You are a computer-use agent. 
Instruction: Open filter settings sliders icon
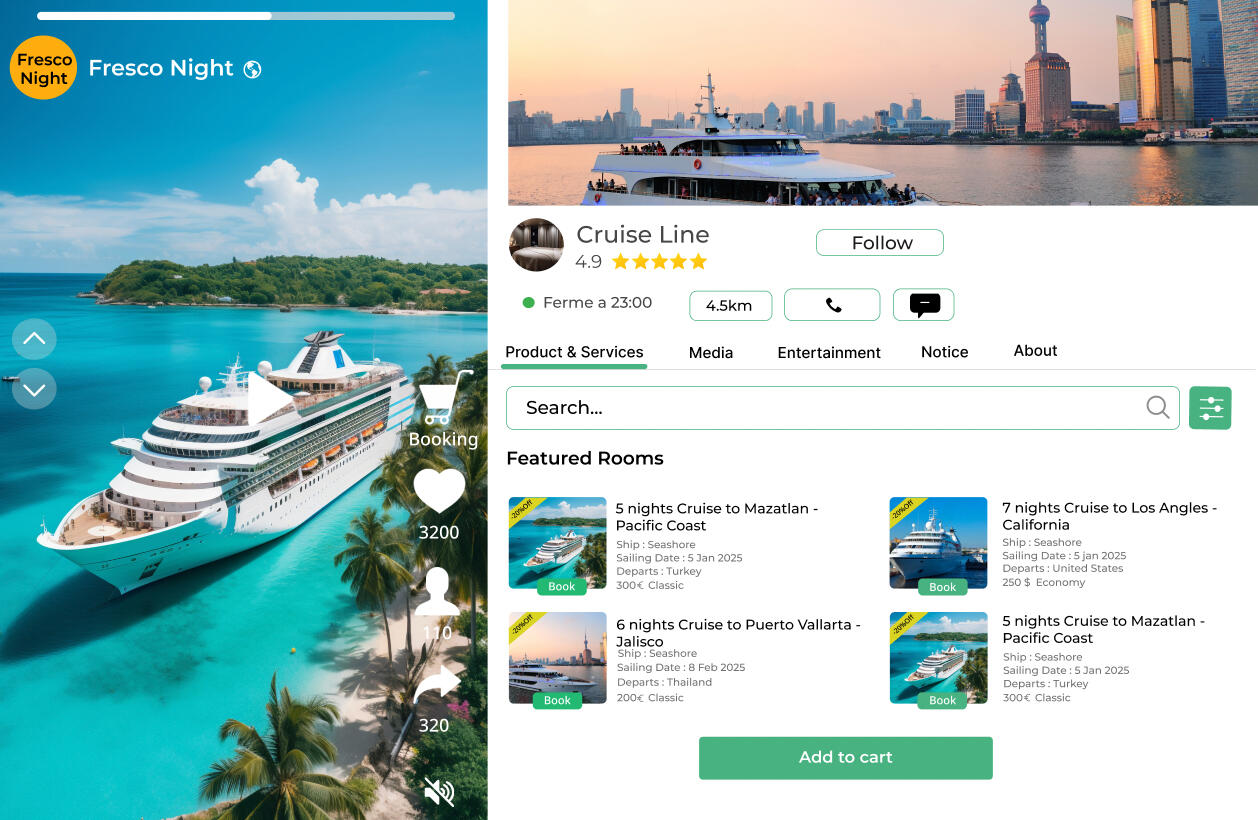click(x=1210, y=408)
